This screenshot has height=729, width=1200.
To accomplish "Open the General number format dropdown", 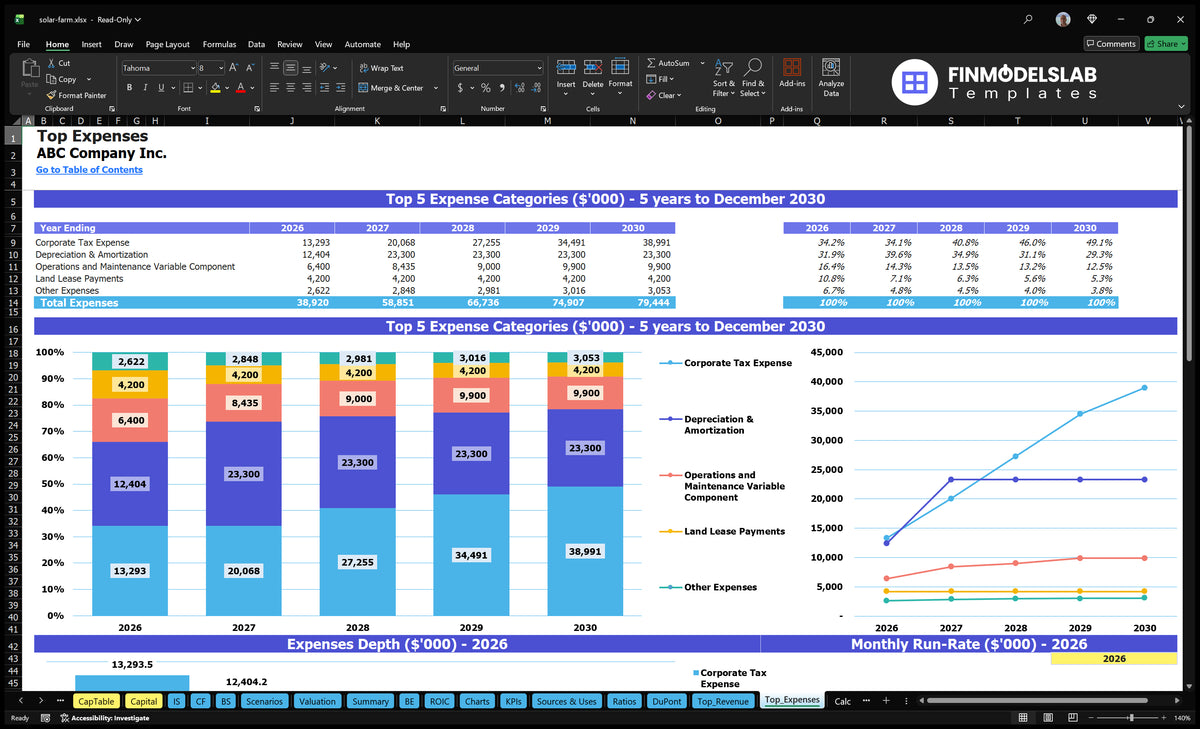I will 539,68.
